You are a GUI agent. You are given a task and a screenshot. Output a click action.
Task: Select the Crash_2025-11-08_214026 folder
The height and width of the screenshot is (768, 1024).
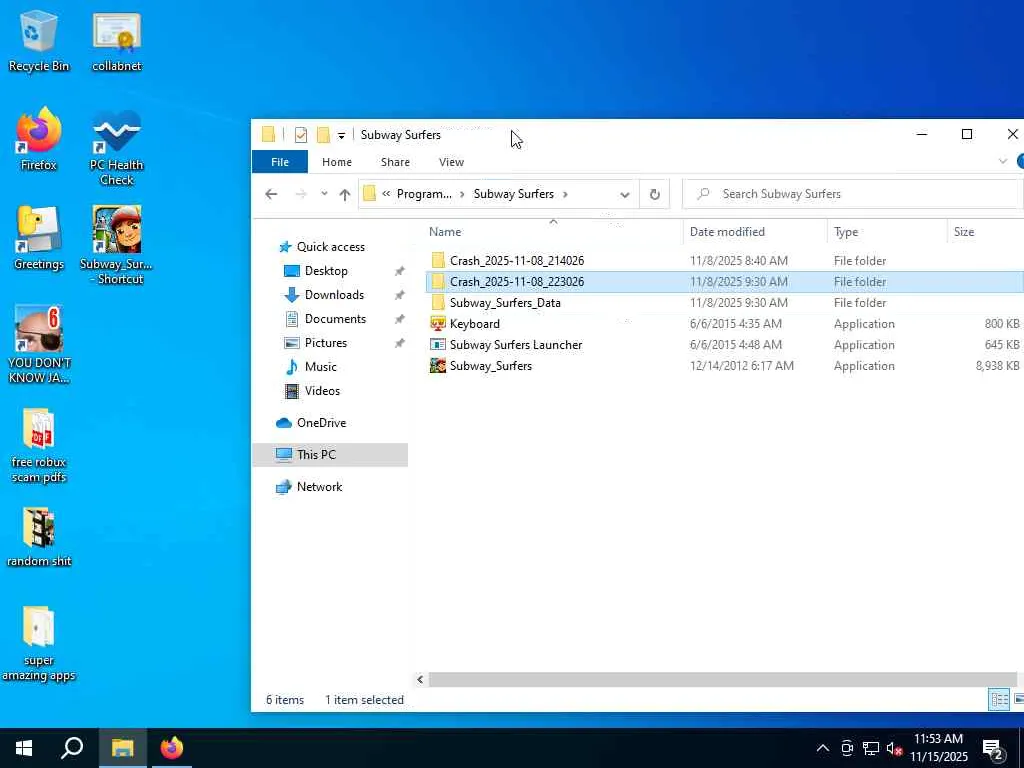click(x=724, y=261)
